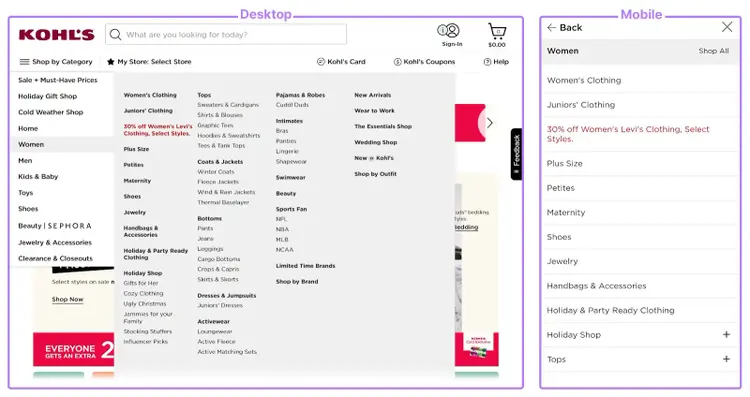Click the Kohl's logo
The height and width of the screenshot is (397, 750).
coord(56,34)
